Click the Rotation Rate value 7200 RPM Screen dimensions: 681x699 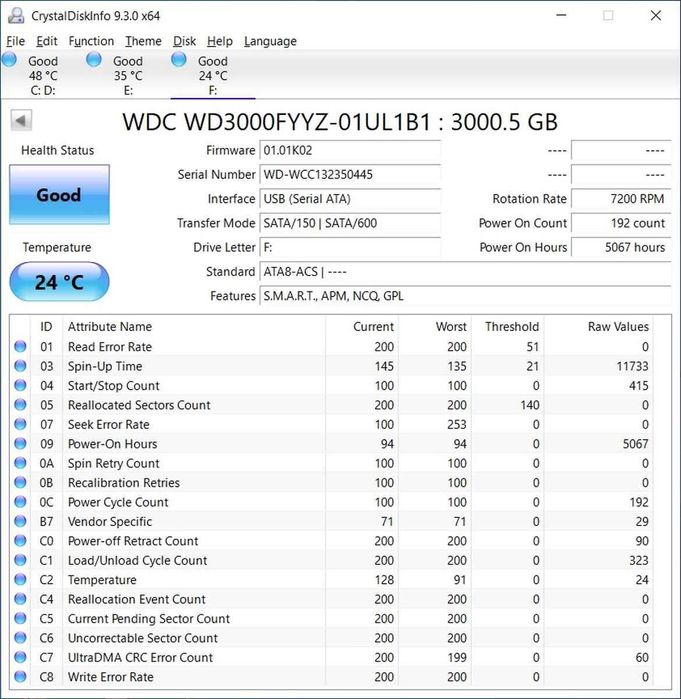621,199
